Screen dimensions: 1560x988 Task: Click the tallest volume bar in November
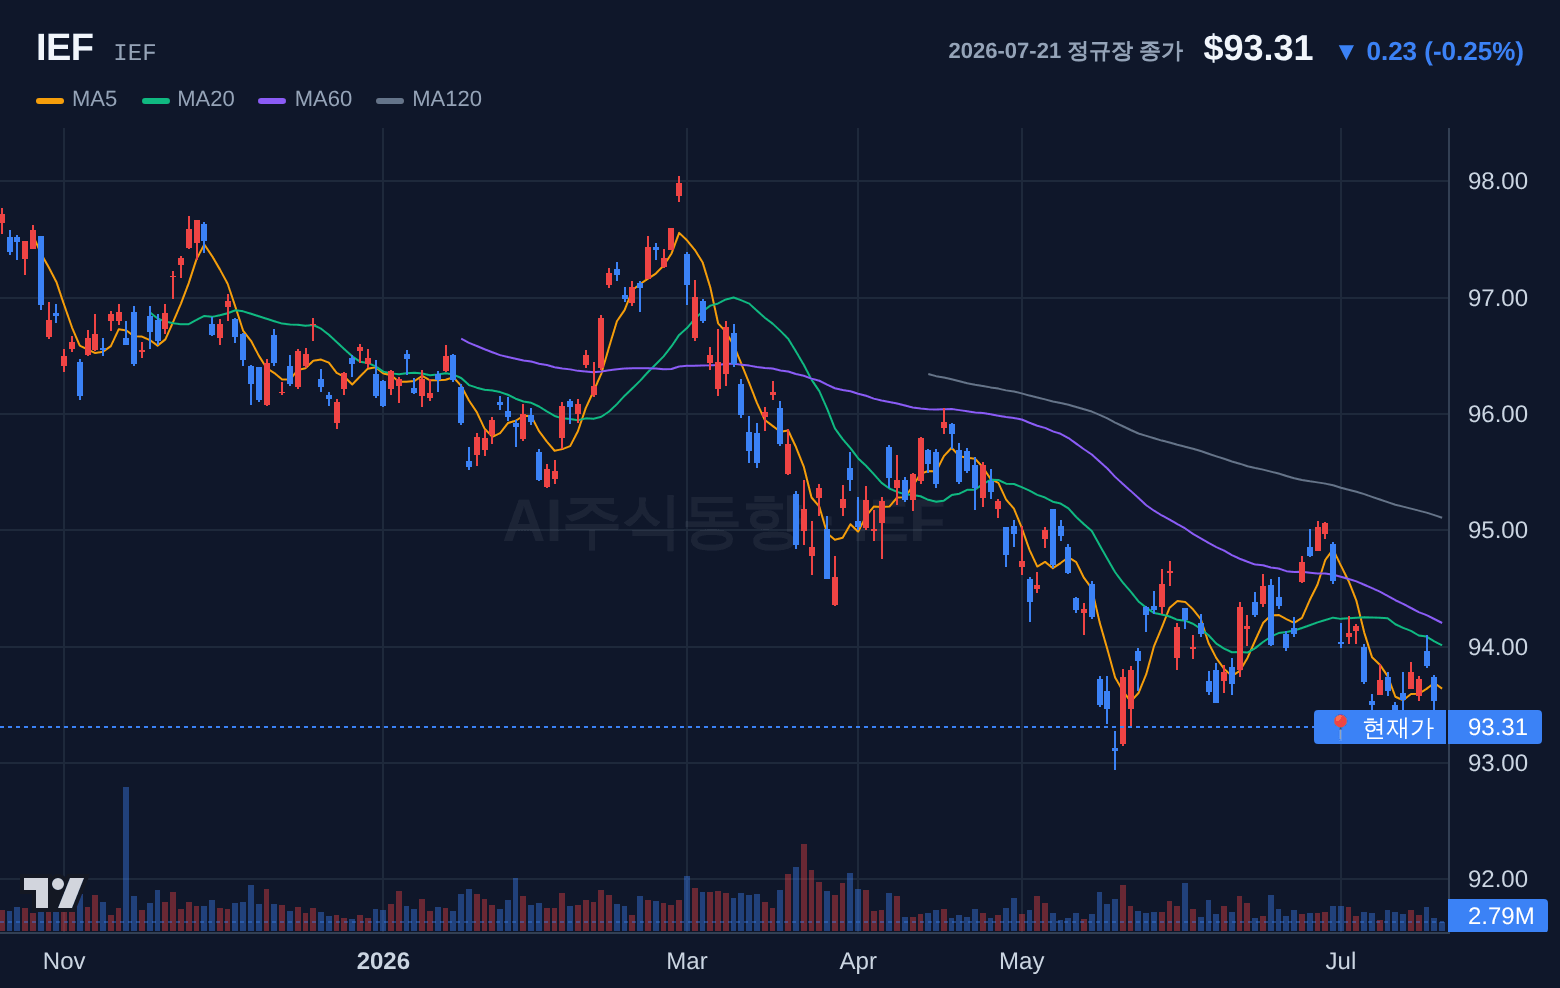(x=126, y=859)
